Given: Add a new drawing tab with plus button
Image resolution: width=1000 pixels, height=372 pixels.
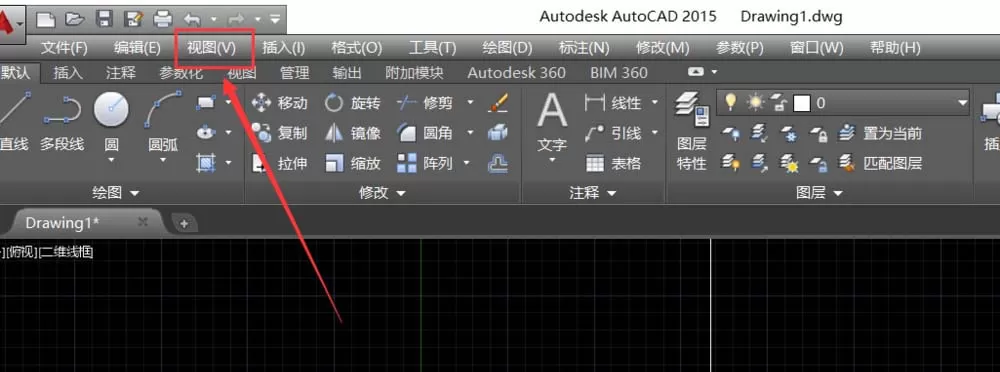Looking at the screenshot, I should [184, 223].
